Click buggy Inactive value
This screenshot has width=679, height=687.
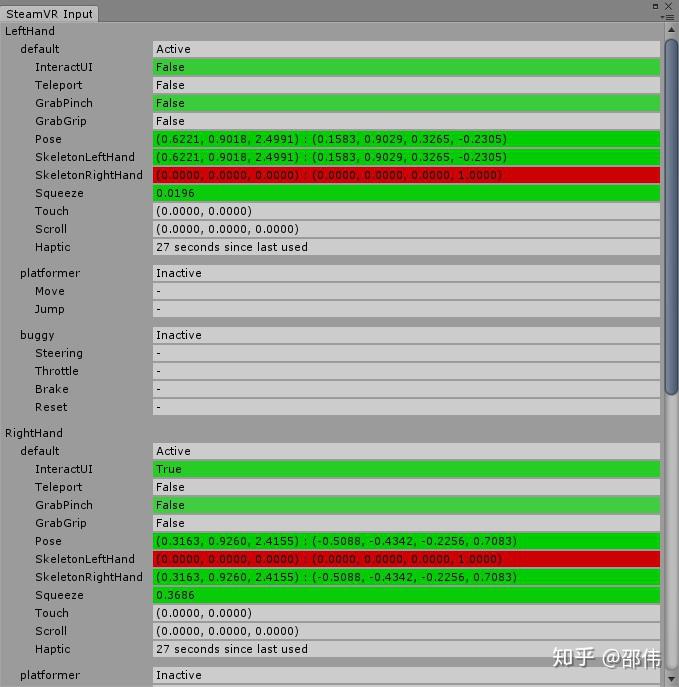406,335
